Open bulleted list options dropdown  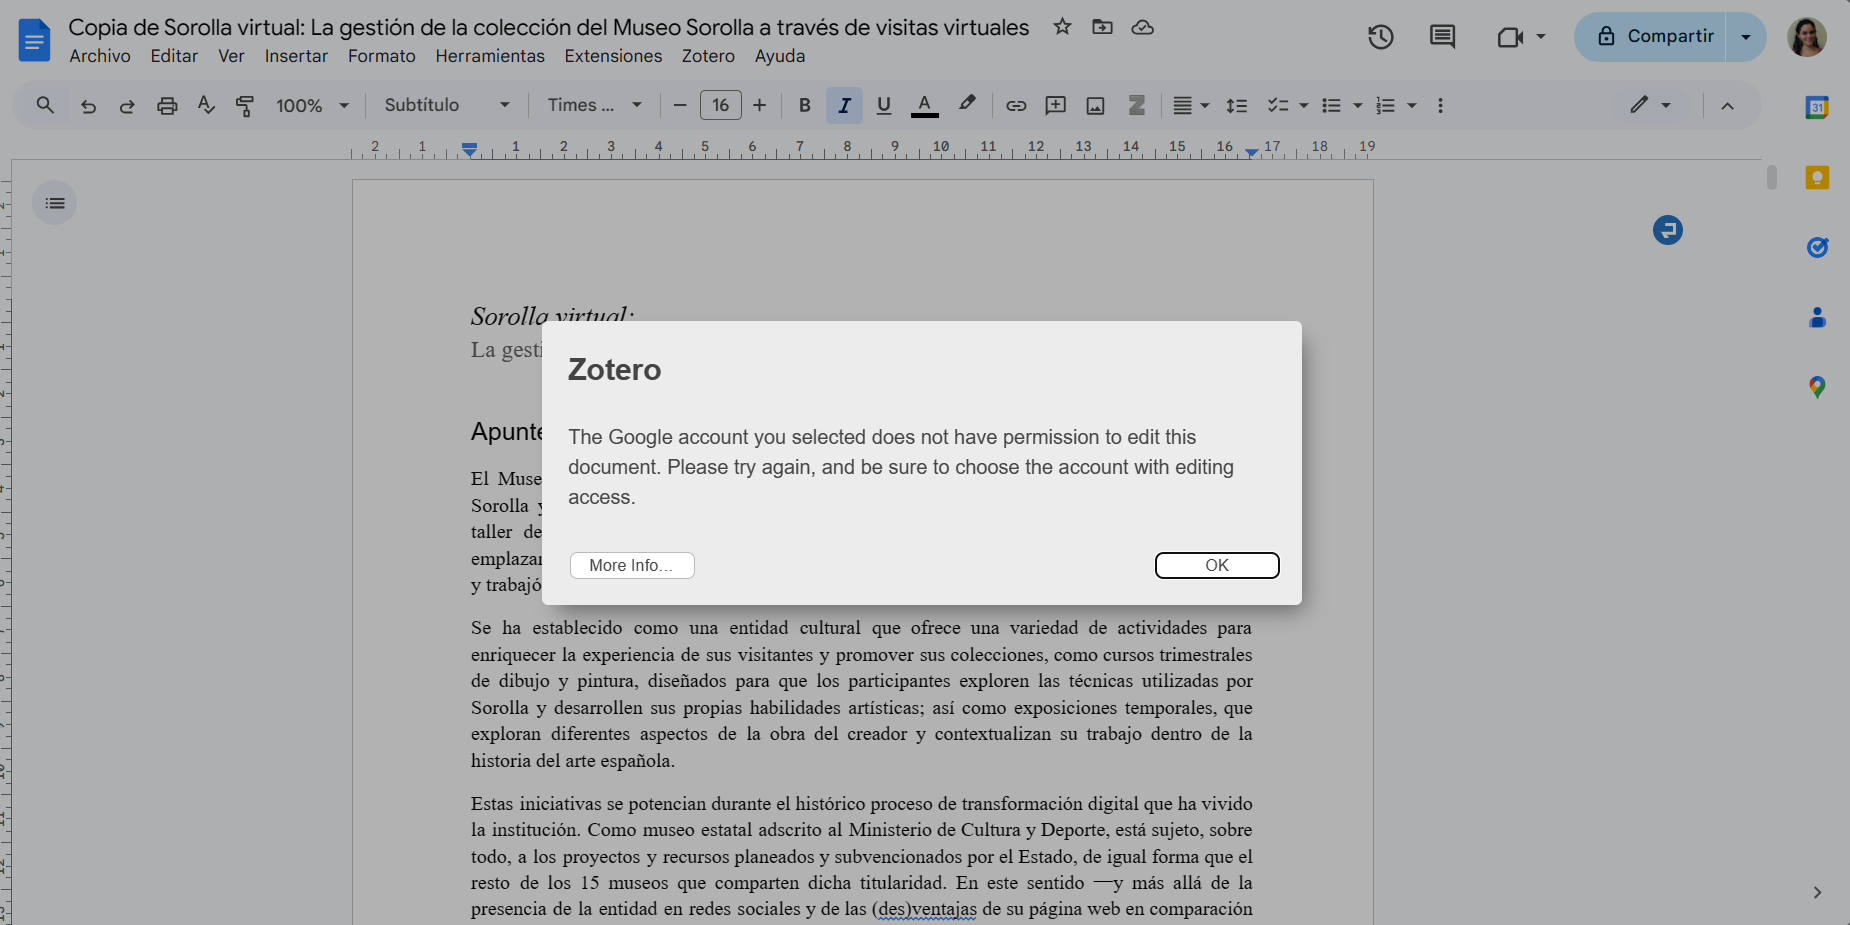tap(1357, 105)
